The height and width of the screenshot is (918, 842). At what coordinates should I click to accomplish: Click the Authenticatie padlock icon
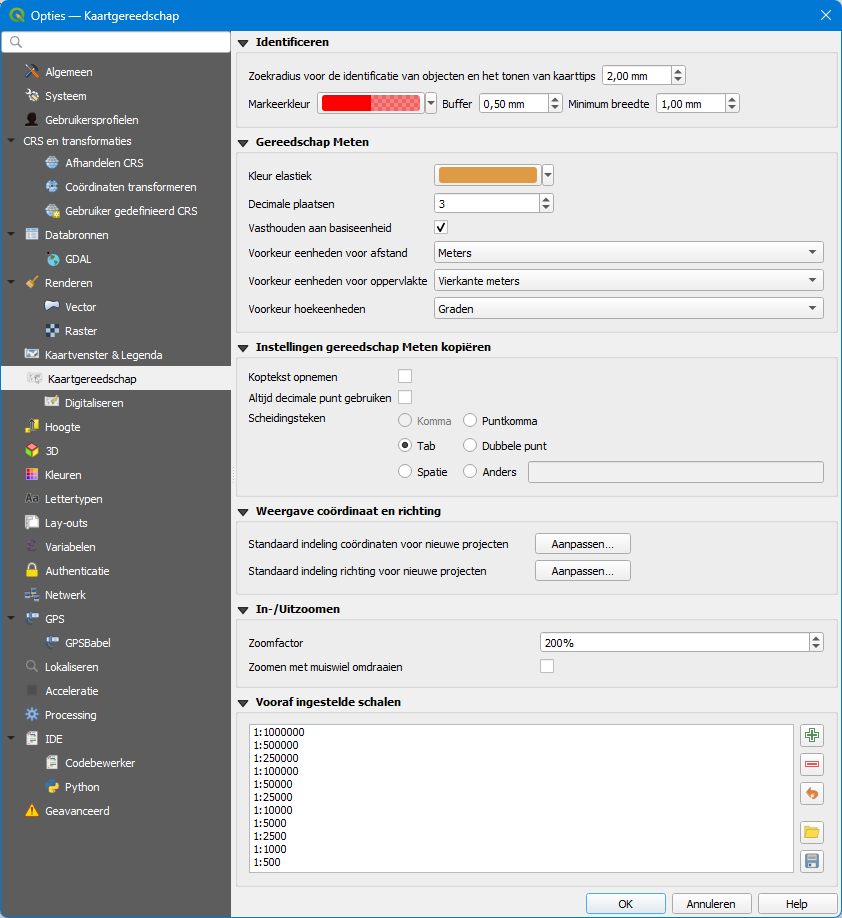(32, 570)
